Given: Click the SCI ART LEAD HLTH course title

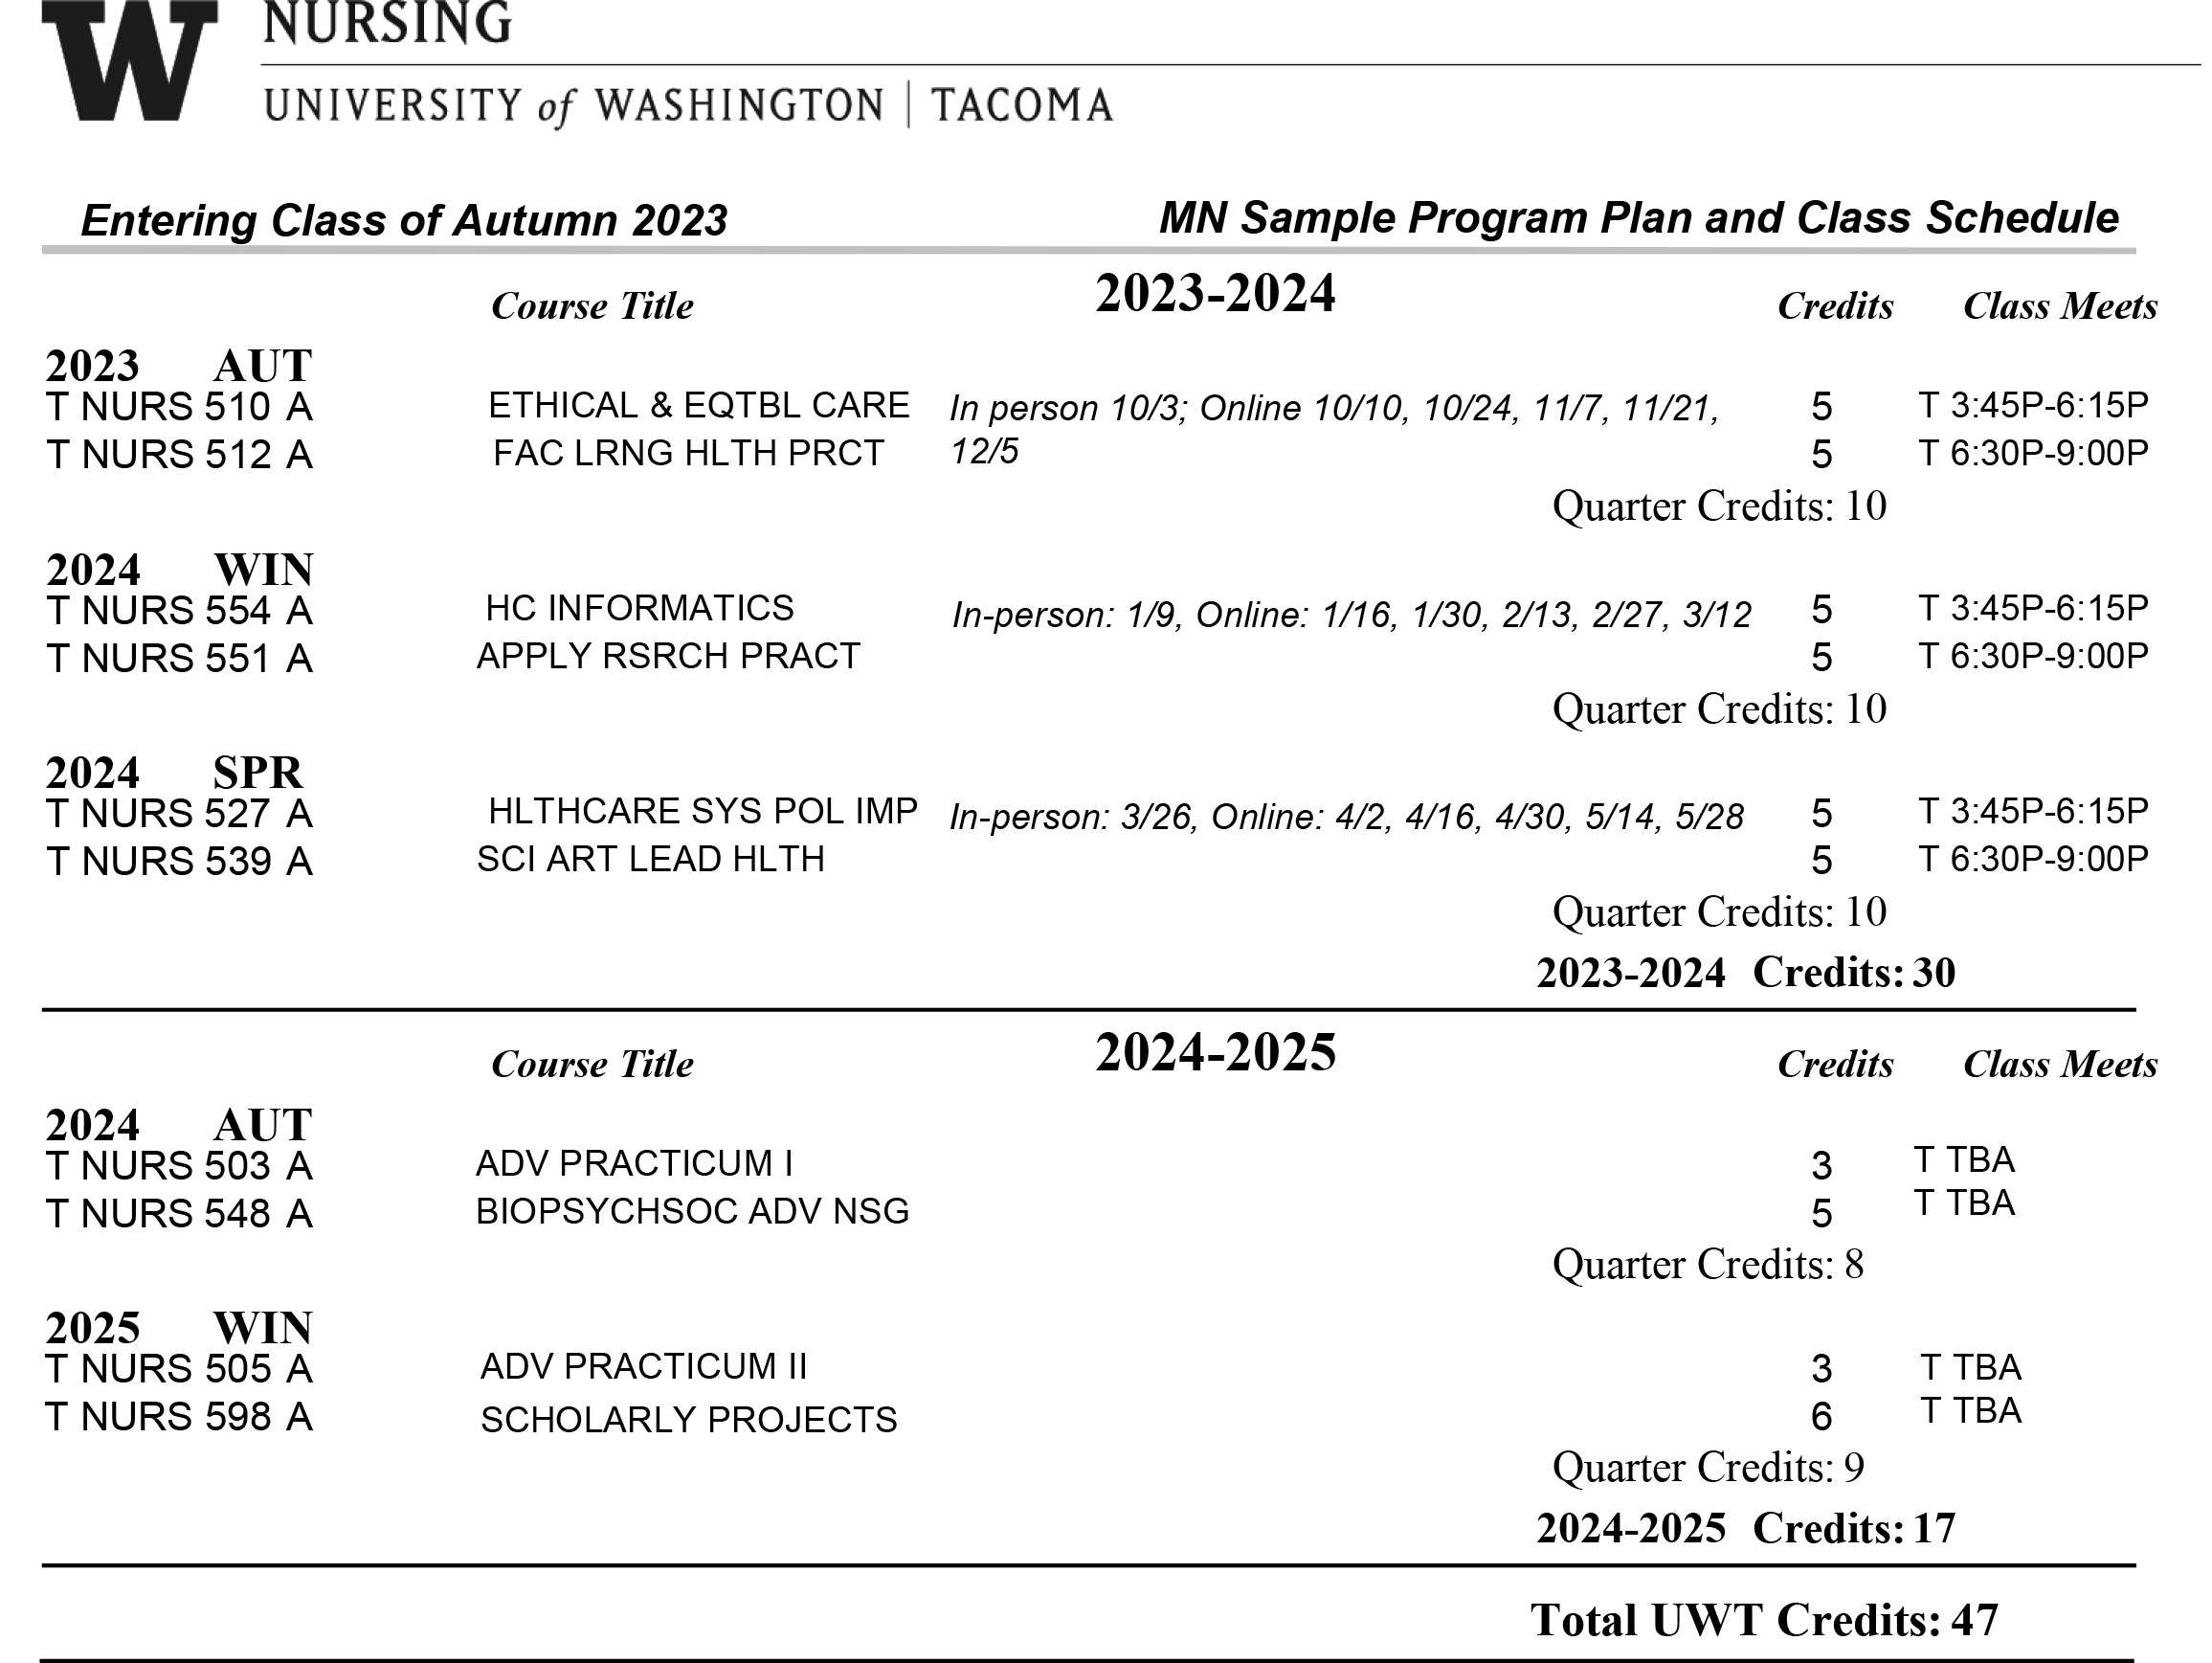Looking at the screenshot, I should click(650, 859).
